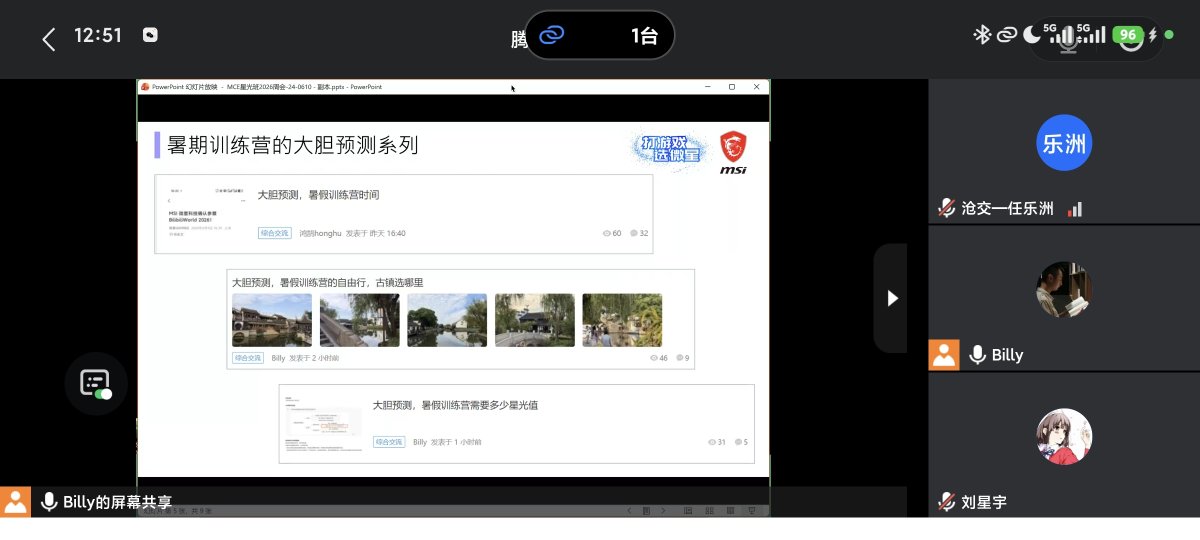1200x540 pixels.
Task: Tap microphone icon beside Billy的屏幕共享
Action: [x=48, y=502]
